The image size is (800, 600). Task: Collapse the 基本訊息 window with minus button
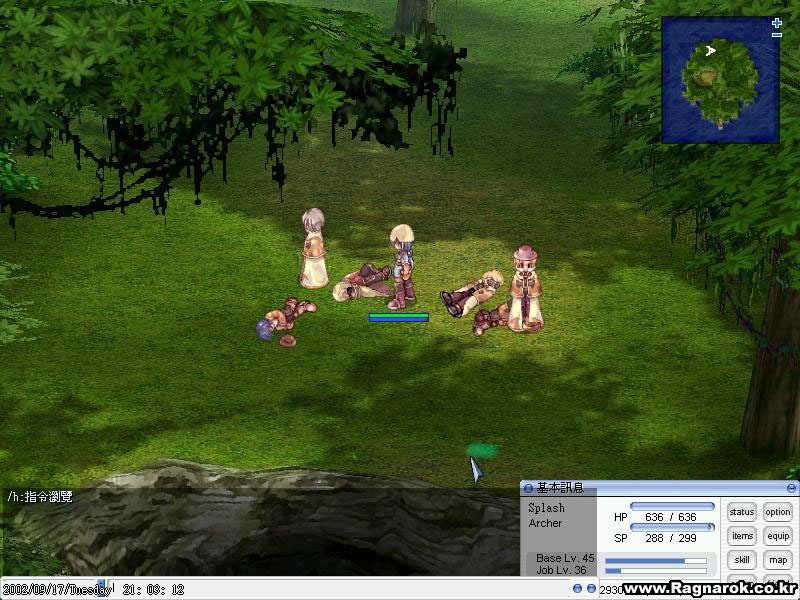(791, 488)
